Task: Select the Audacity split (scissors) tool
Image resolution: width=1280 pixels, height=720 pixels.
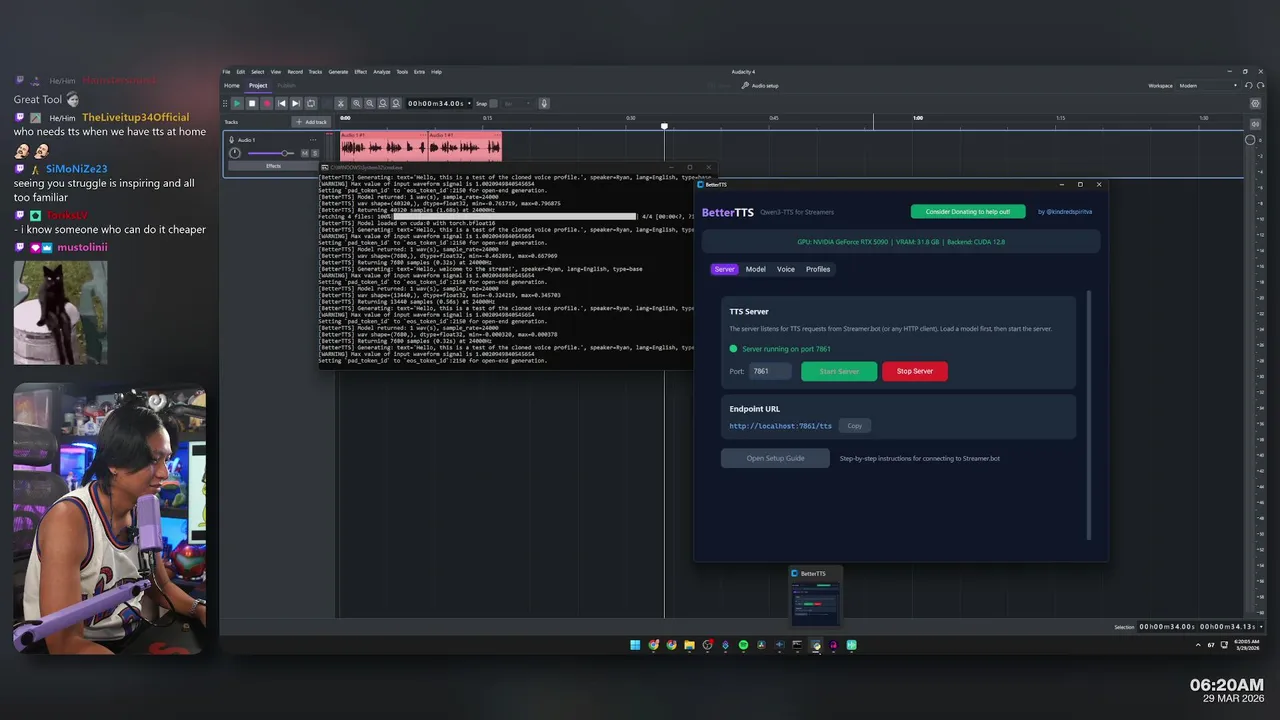Action: click(x=341, y=103)
